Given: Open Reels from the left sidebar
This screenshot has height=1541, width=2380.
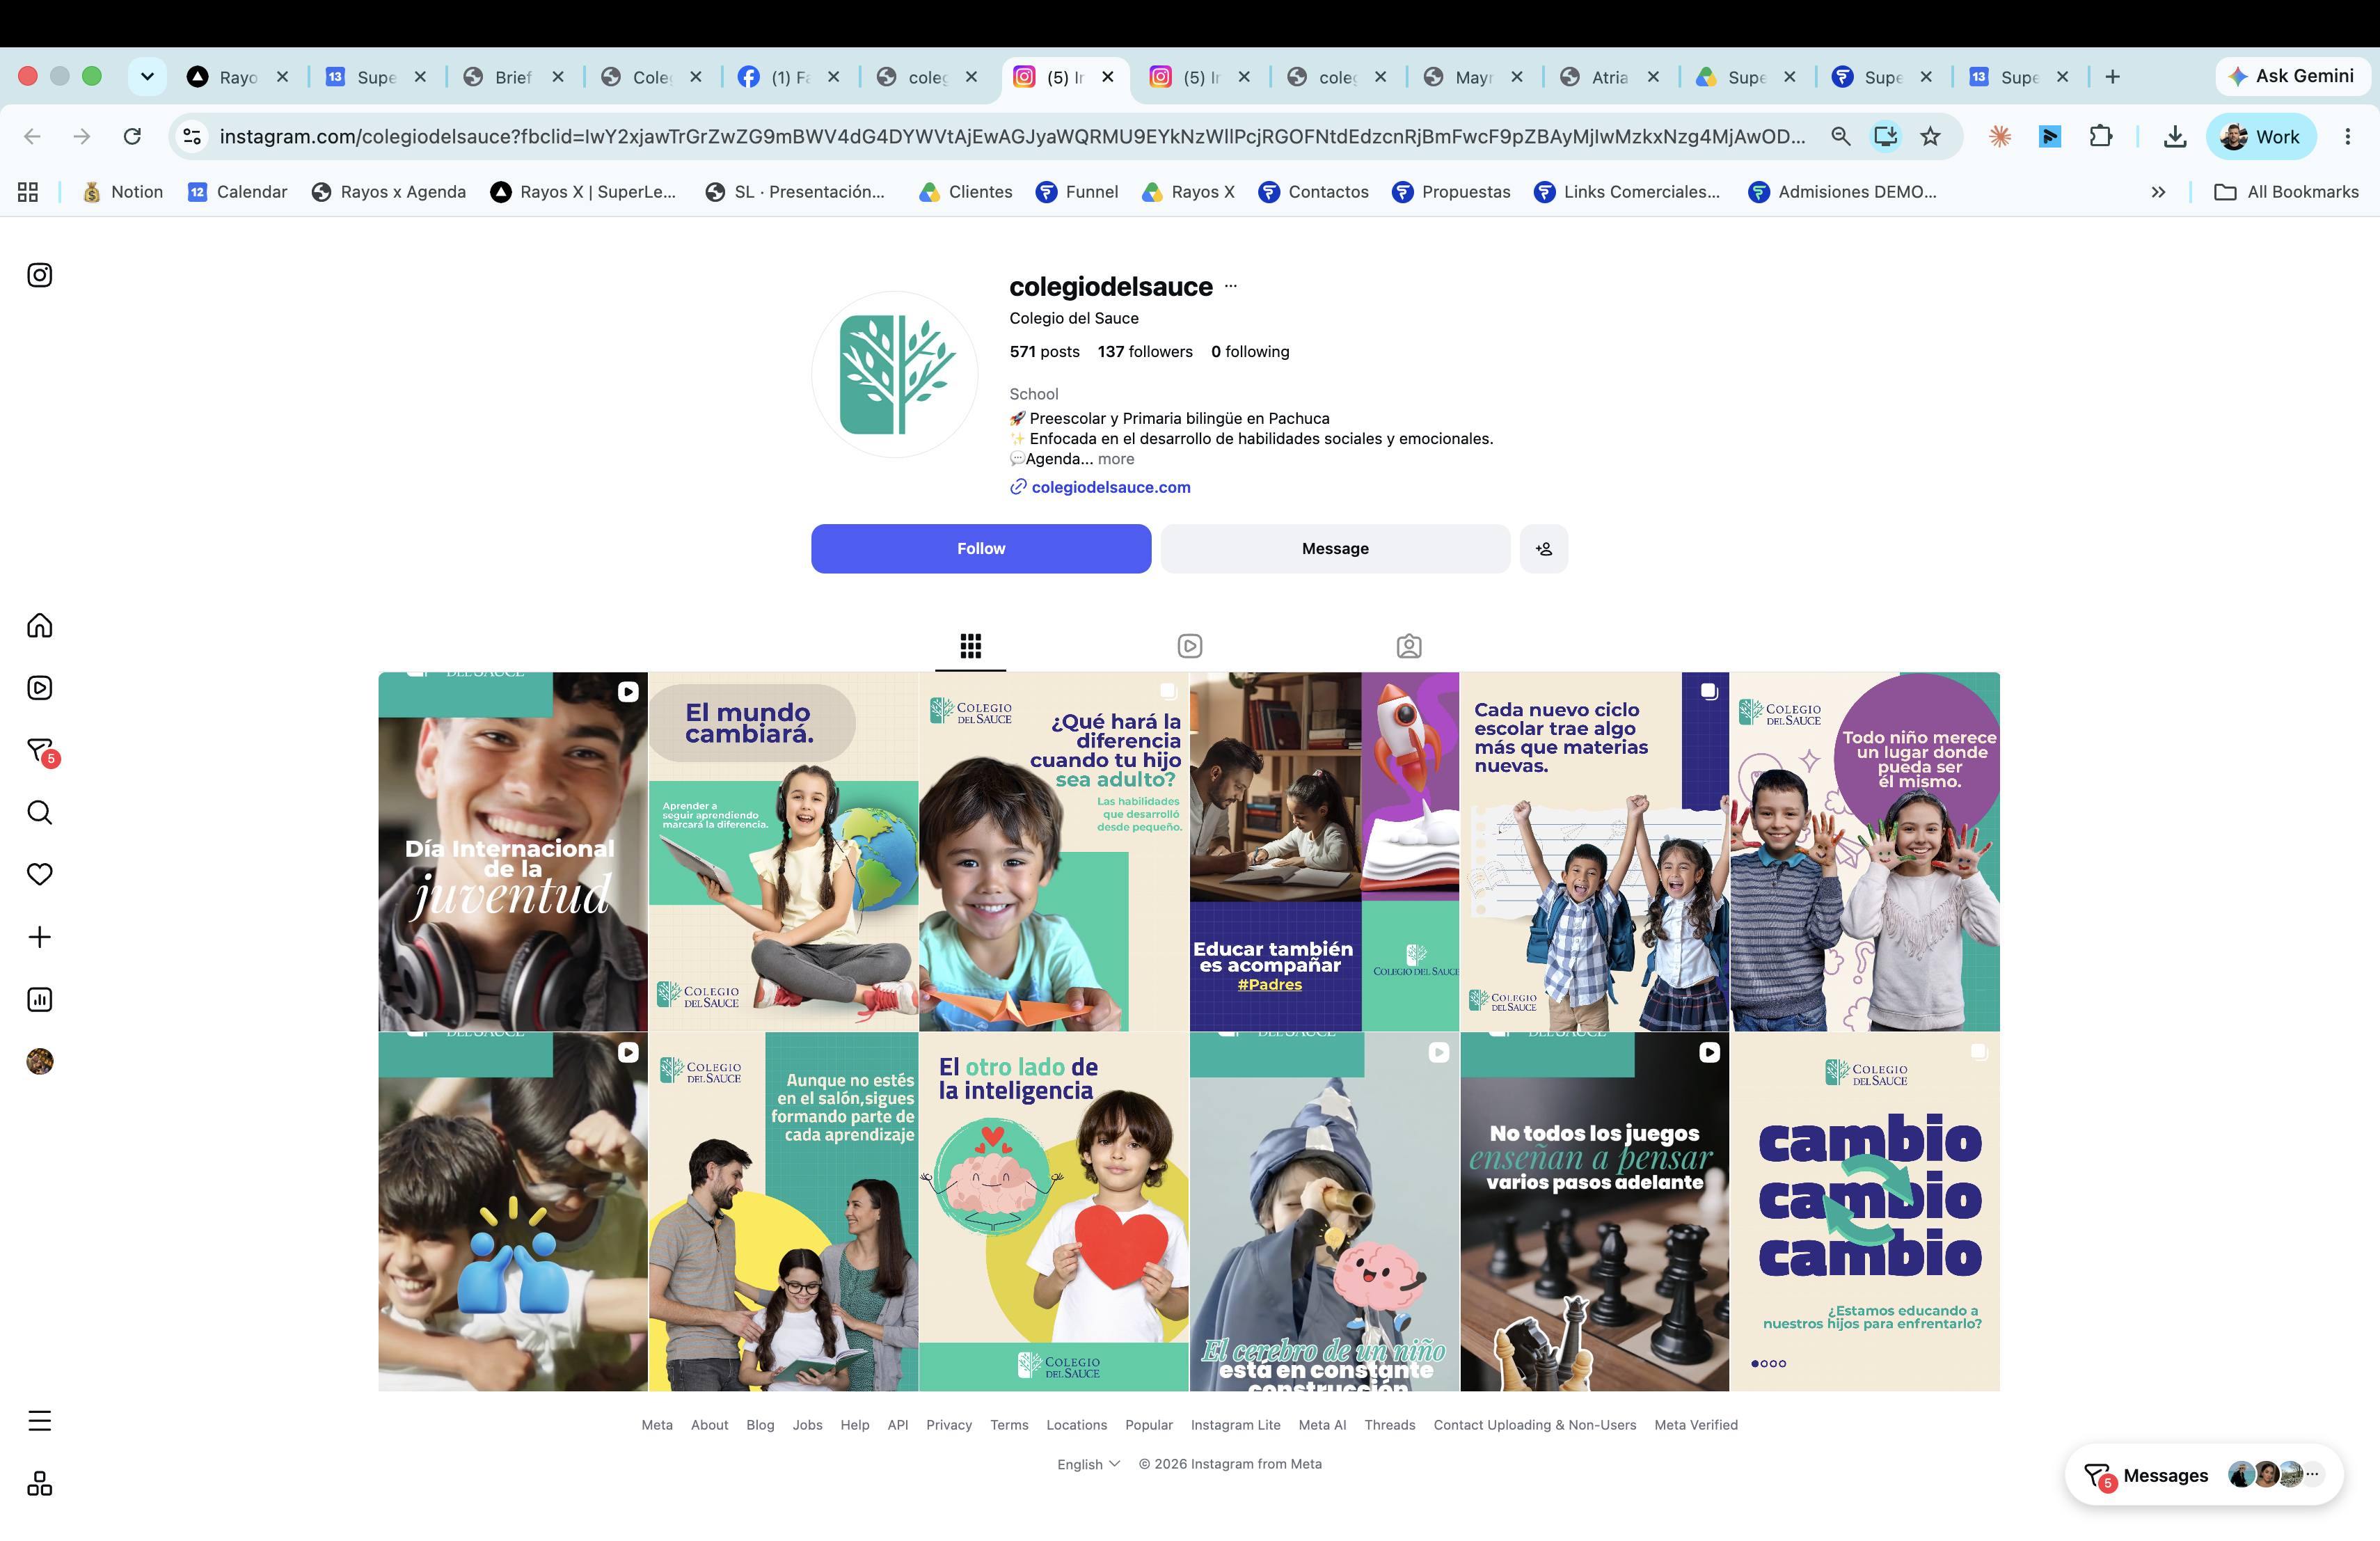Looking at the screenshot, I should [39, 688].
